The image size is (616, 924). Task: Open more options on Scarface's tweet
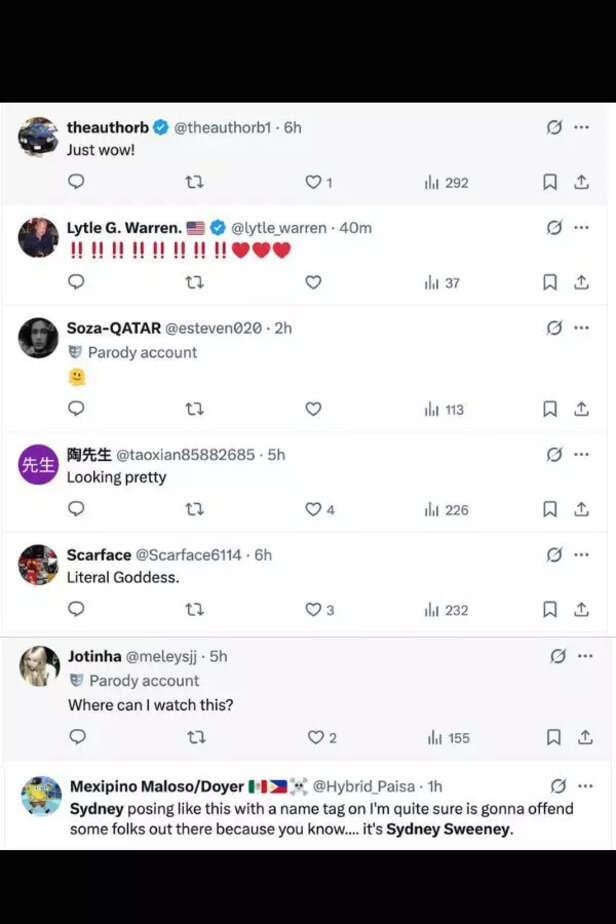click(x=582, y=555)
